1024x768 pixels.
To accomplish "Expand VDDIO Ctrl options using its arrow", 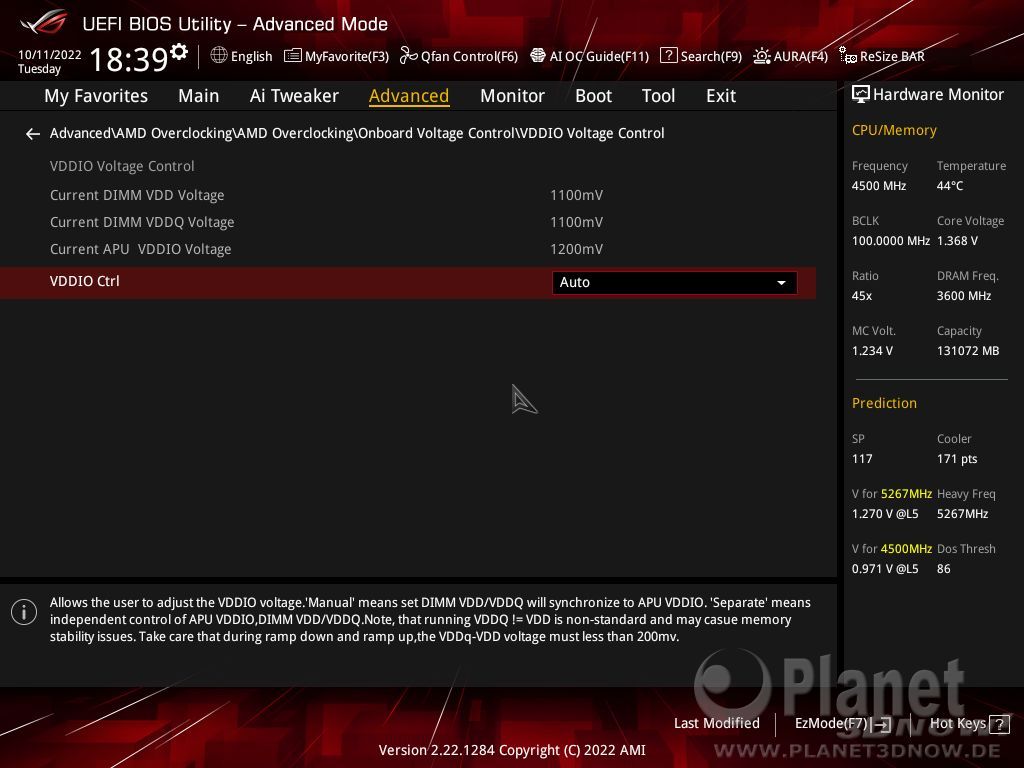I will (x=781, y=283).
